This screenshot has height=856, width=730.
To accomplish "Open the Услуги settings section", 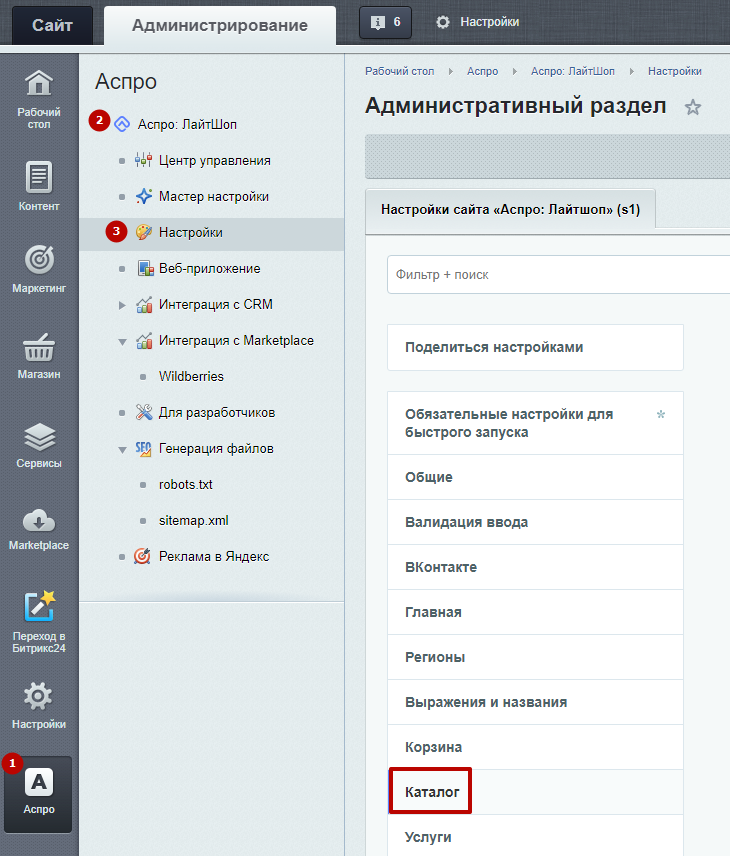I will [x=535, y=836].
